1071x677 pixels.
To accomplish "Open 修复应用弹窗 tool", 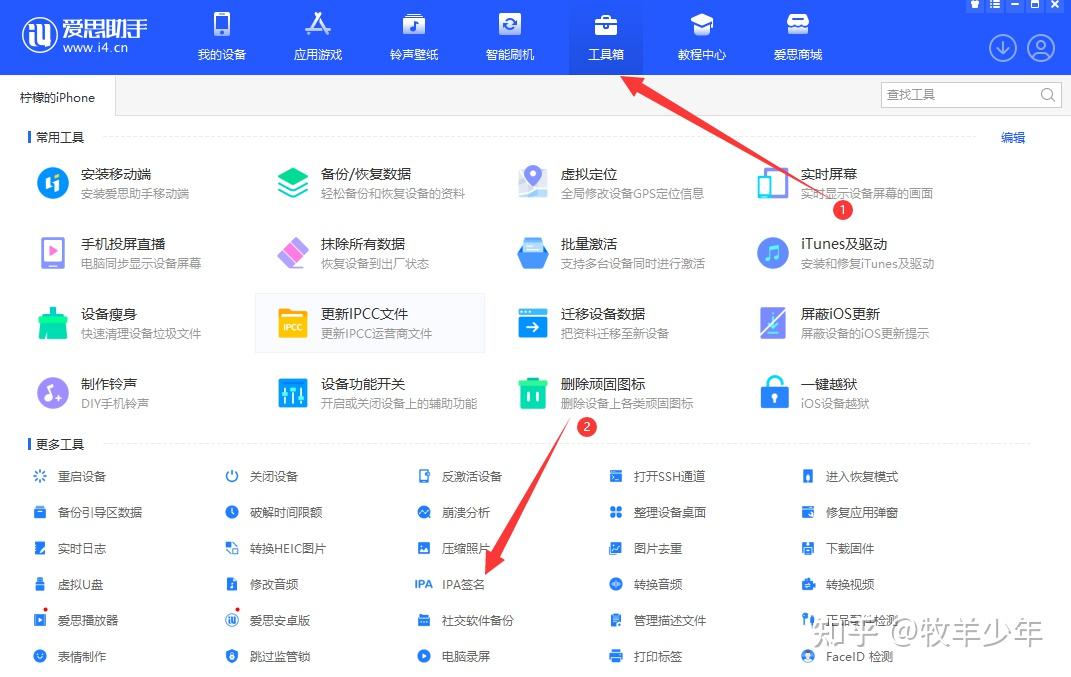I will 850,513.
